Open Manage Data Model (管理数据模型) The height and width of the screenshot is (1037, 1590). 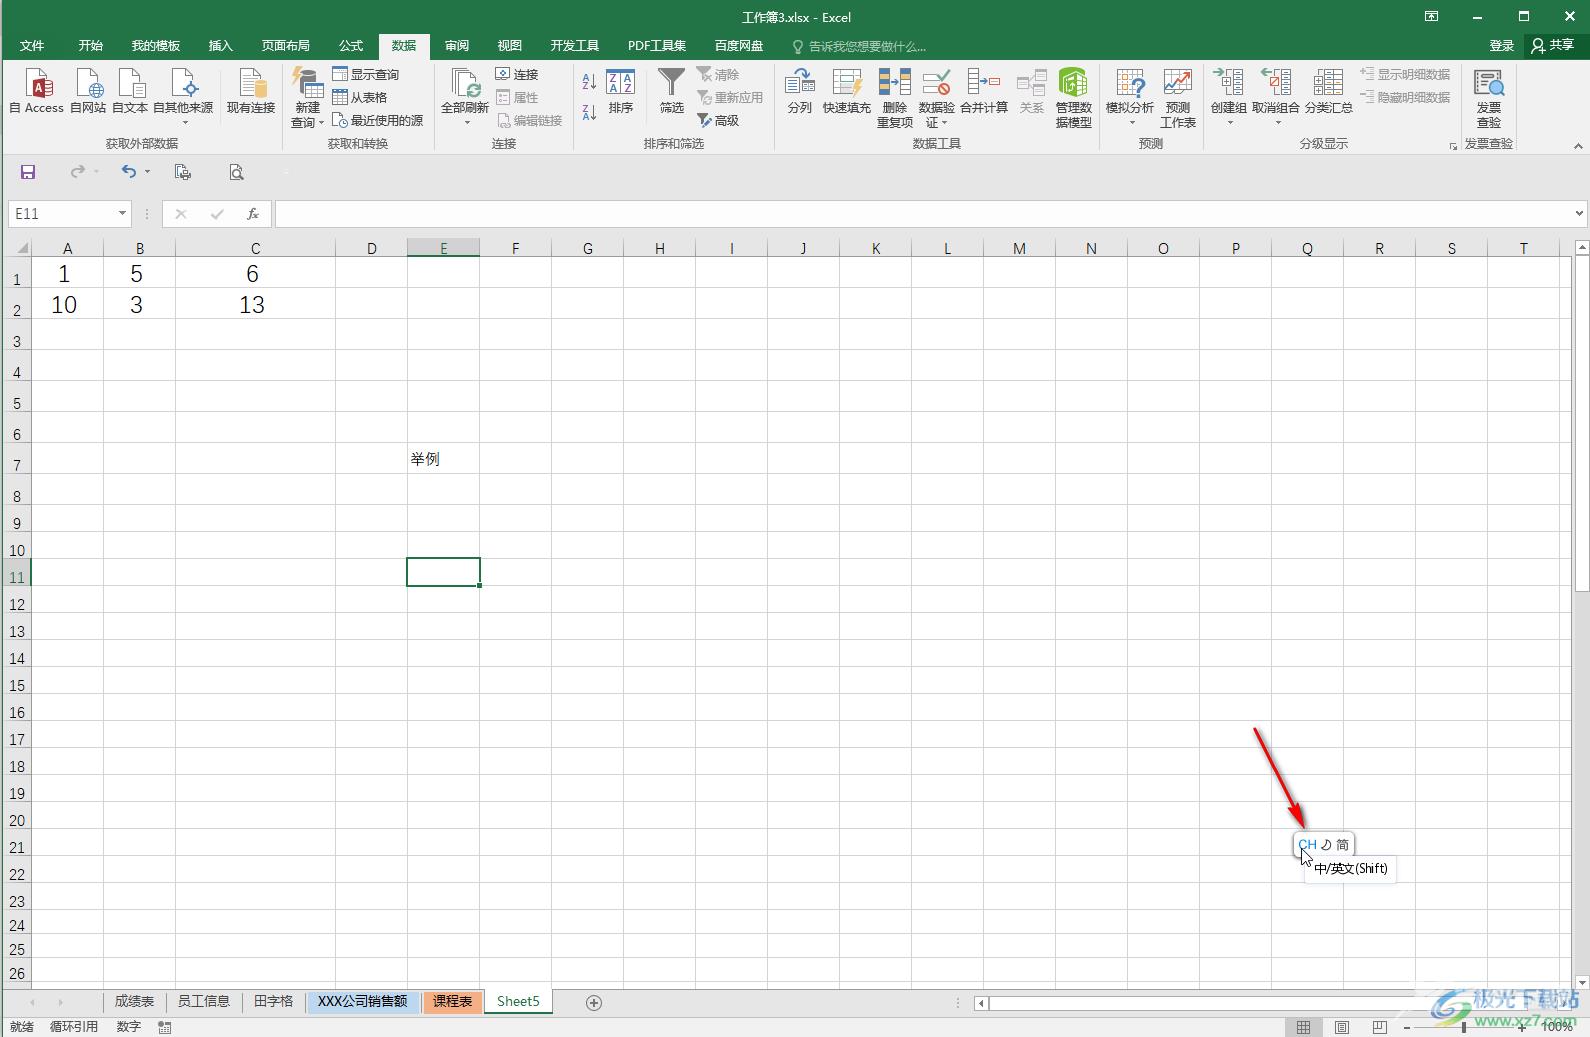(x=1073, y=97)
